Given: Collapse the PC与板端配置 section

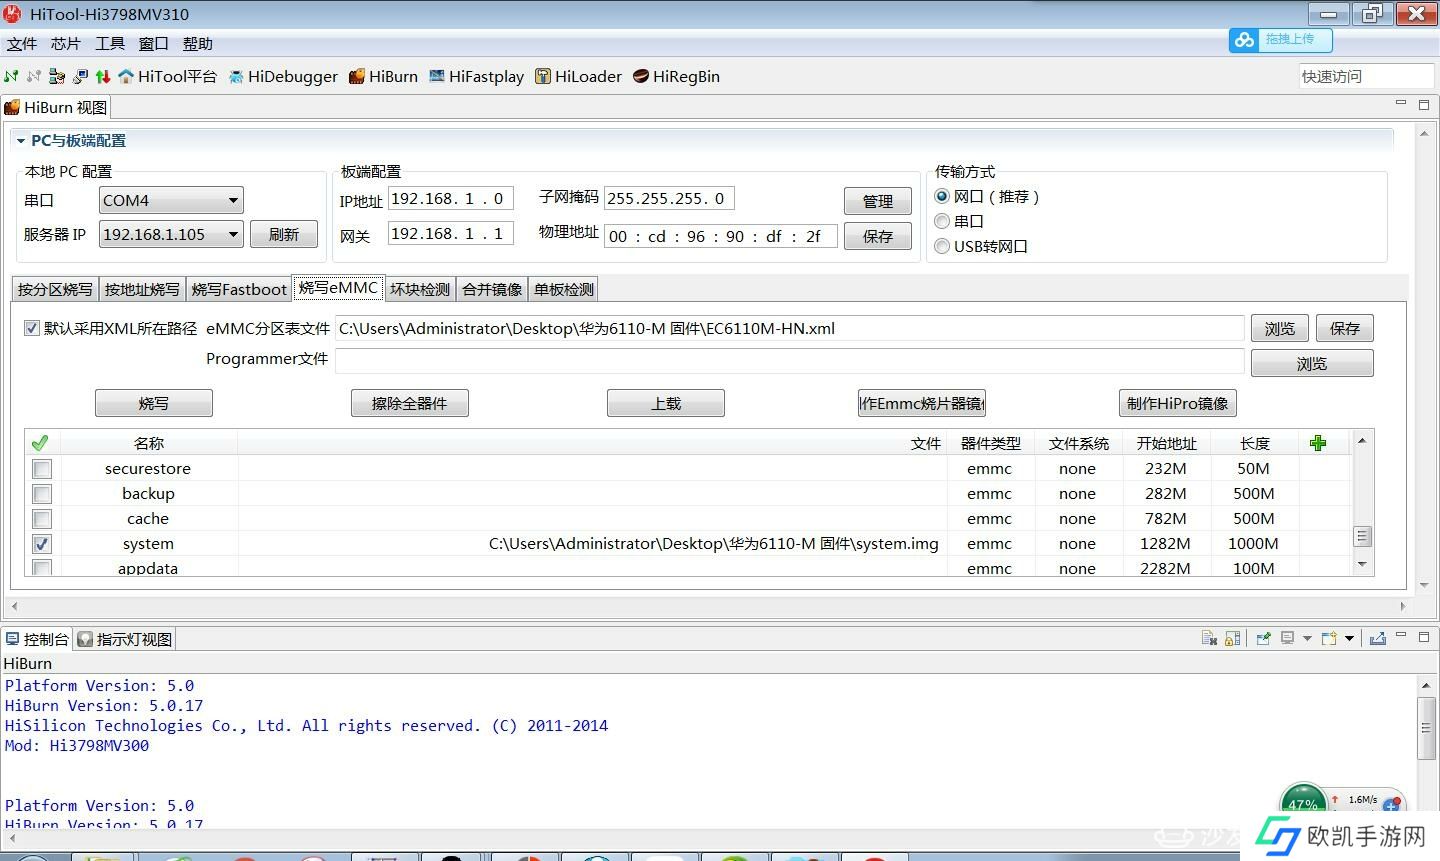Looking at the screenshot, I should pos(20,141).
